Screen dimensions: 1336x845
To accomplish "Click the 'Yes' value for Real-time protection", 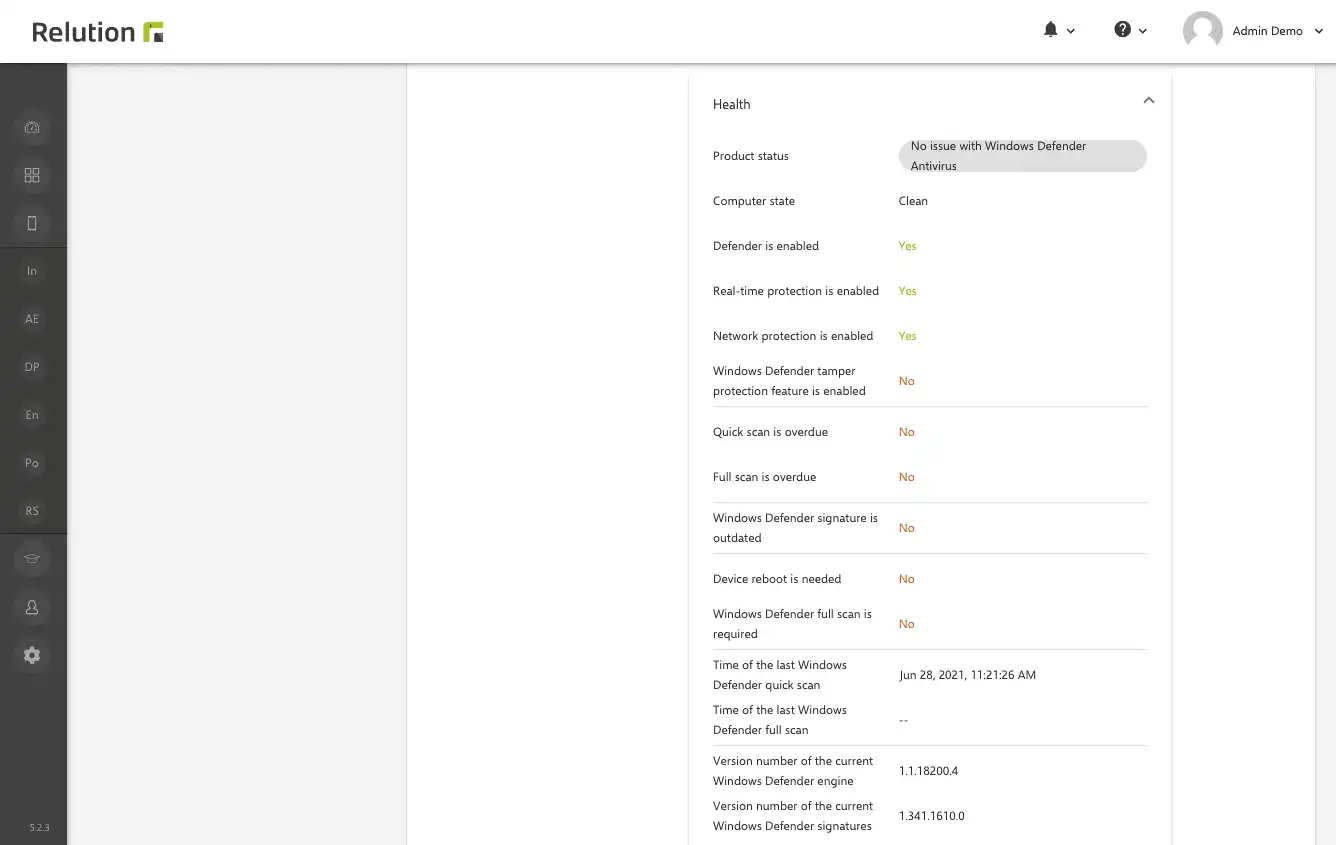I will (x=907, y=291).
